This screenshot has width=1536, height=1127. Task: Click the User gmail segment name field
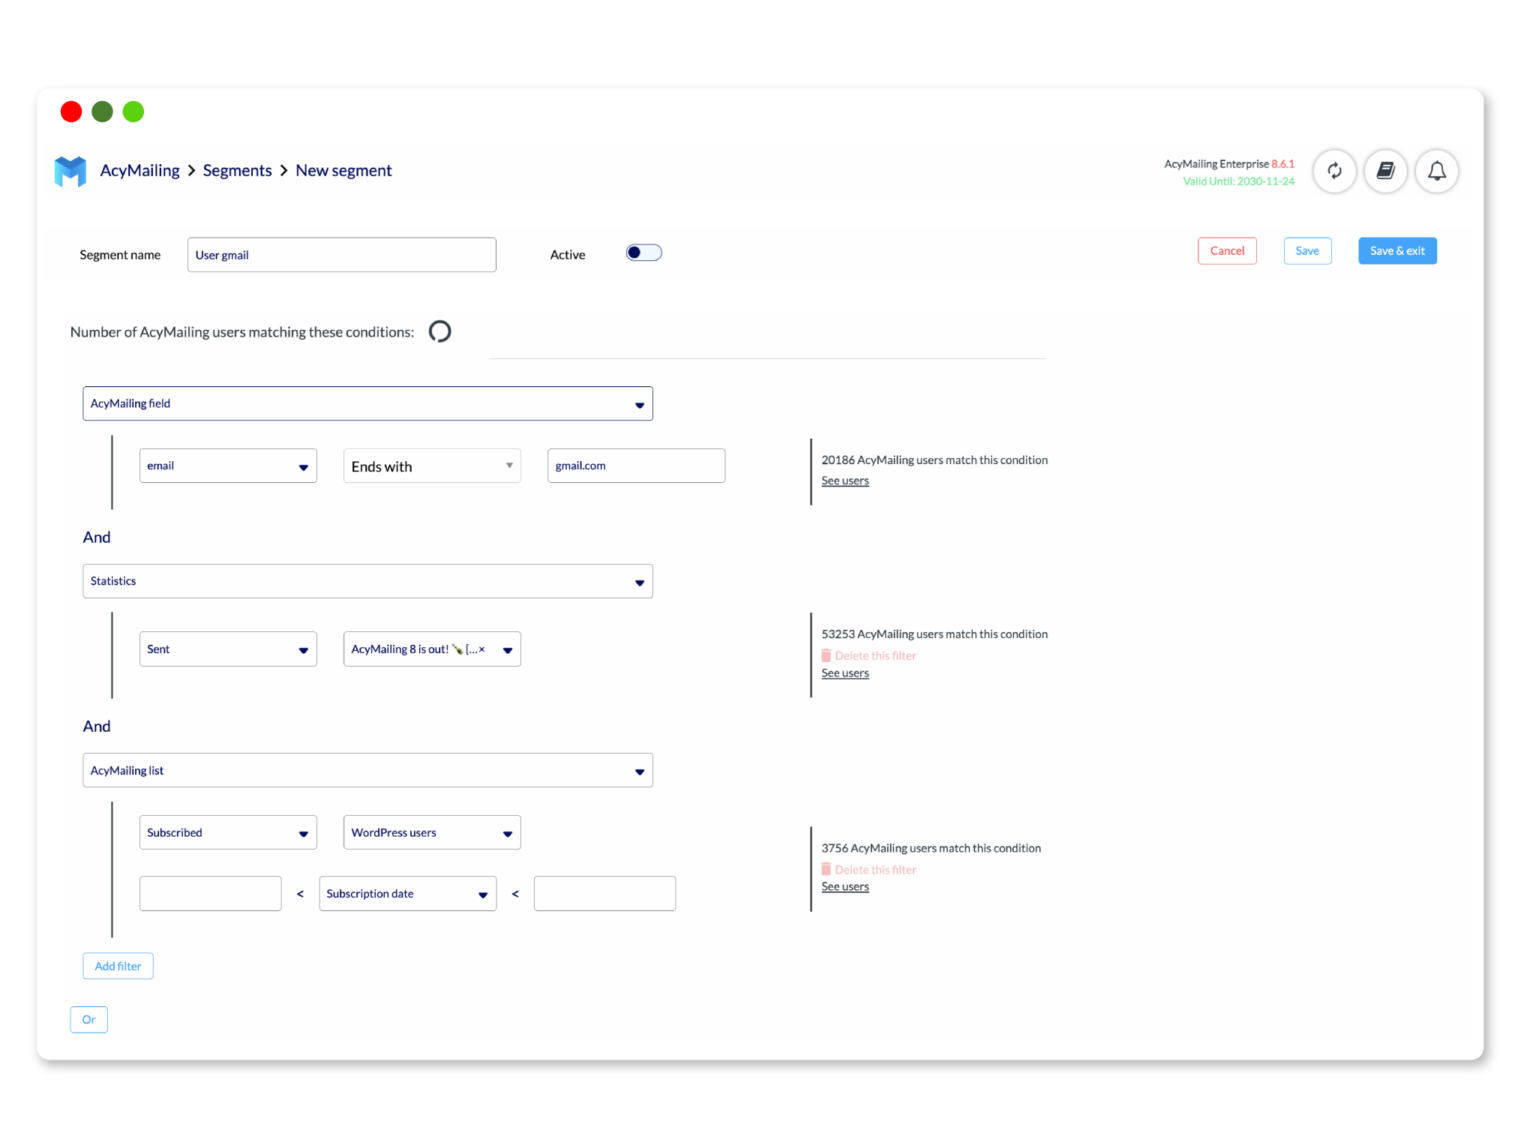pos(340,254)
